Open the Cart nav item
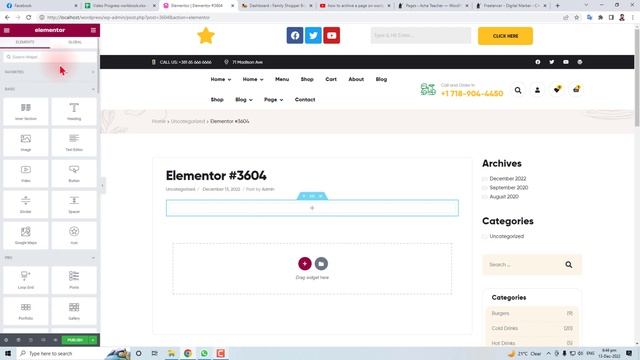The image size is (640, 360). [331, 79]
